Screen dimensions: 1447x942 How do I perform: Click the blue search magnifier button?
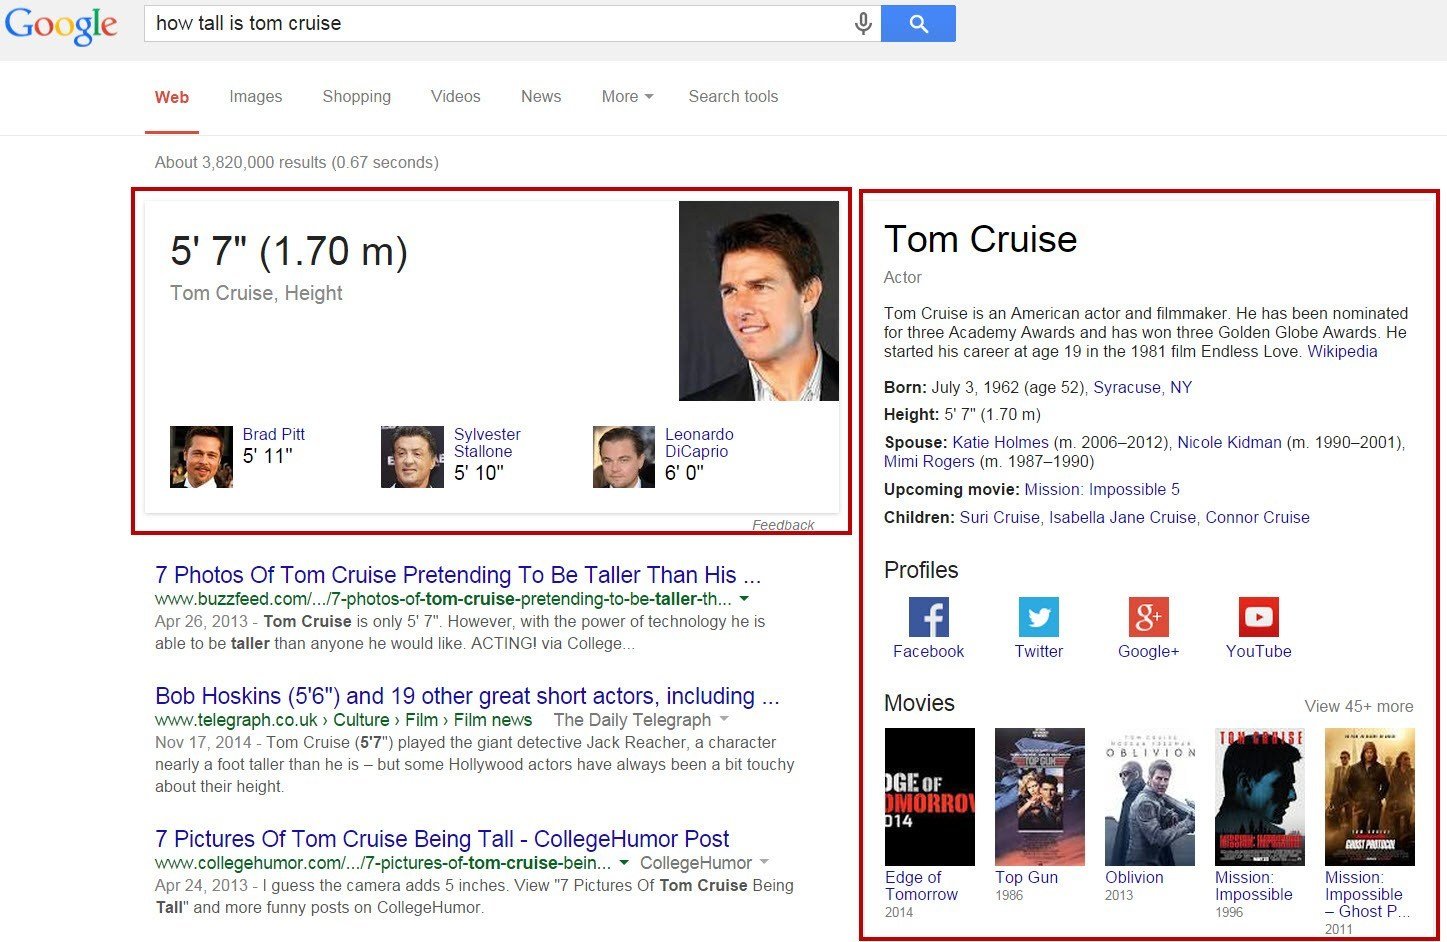click(x=918, y=24)
